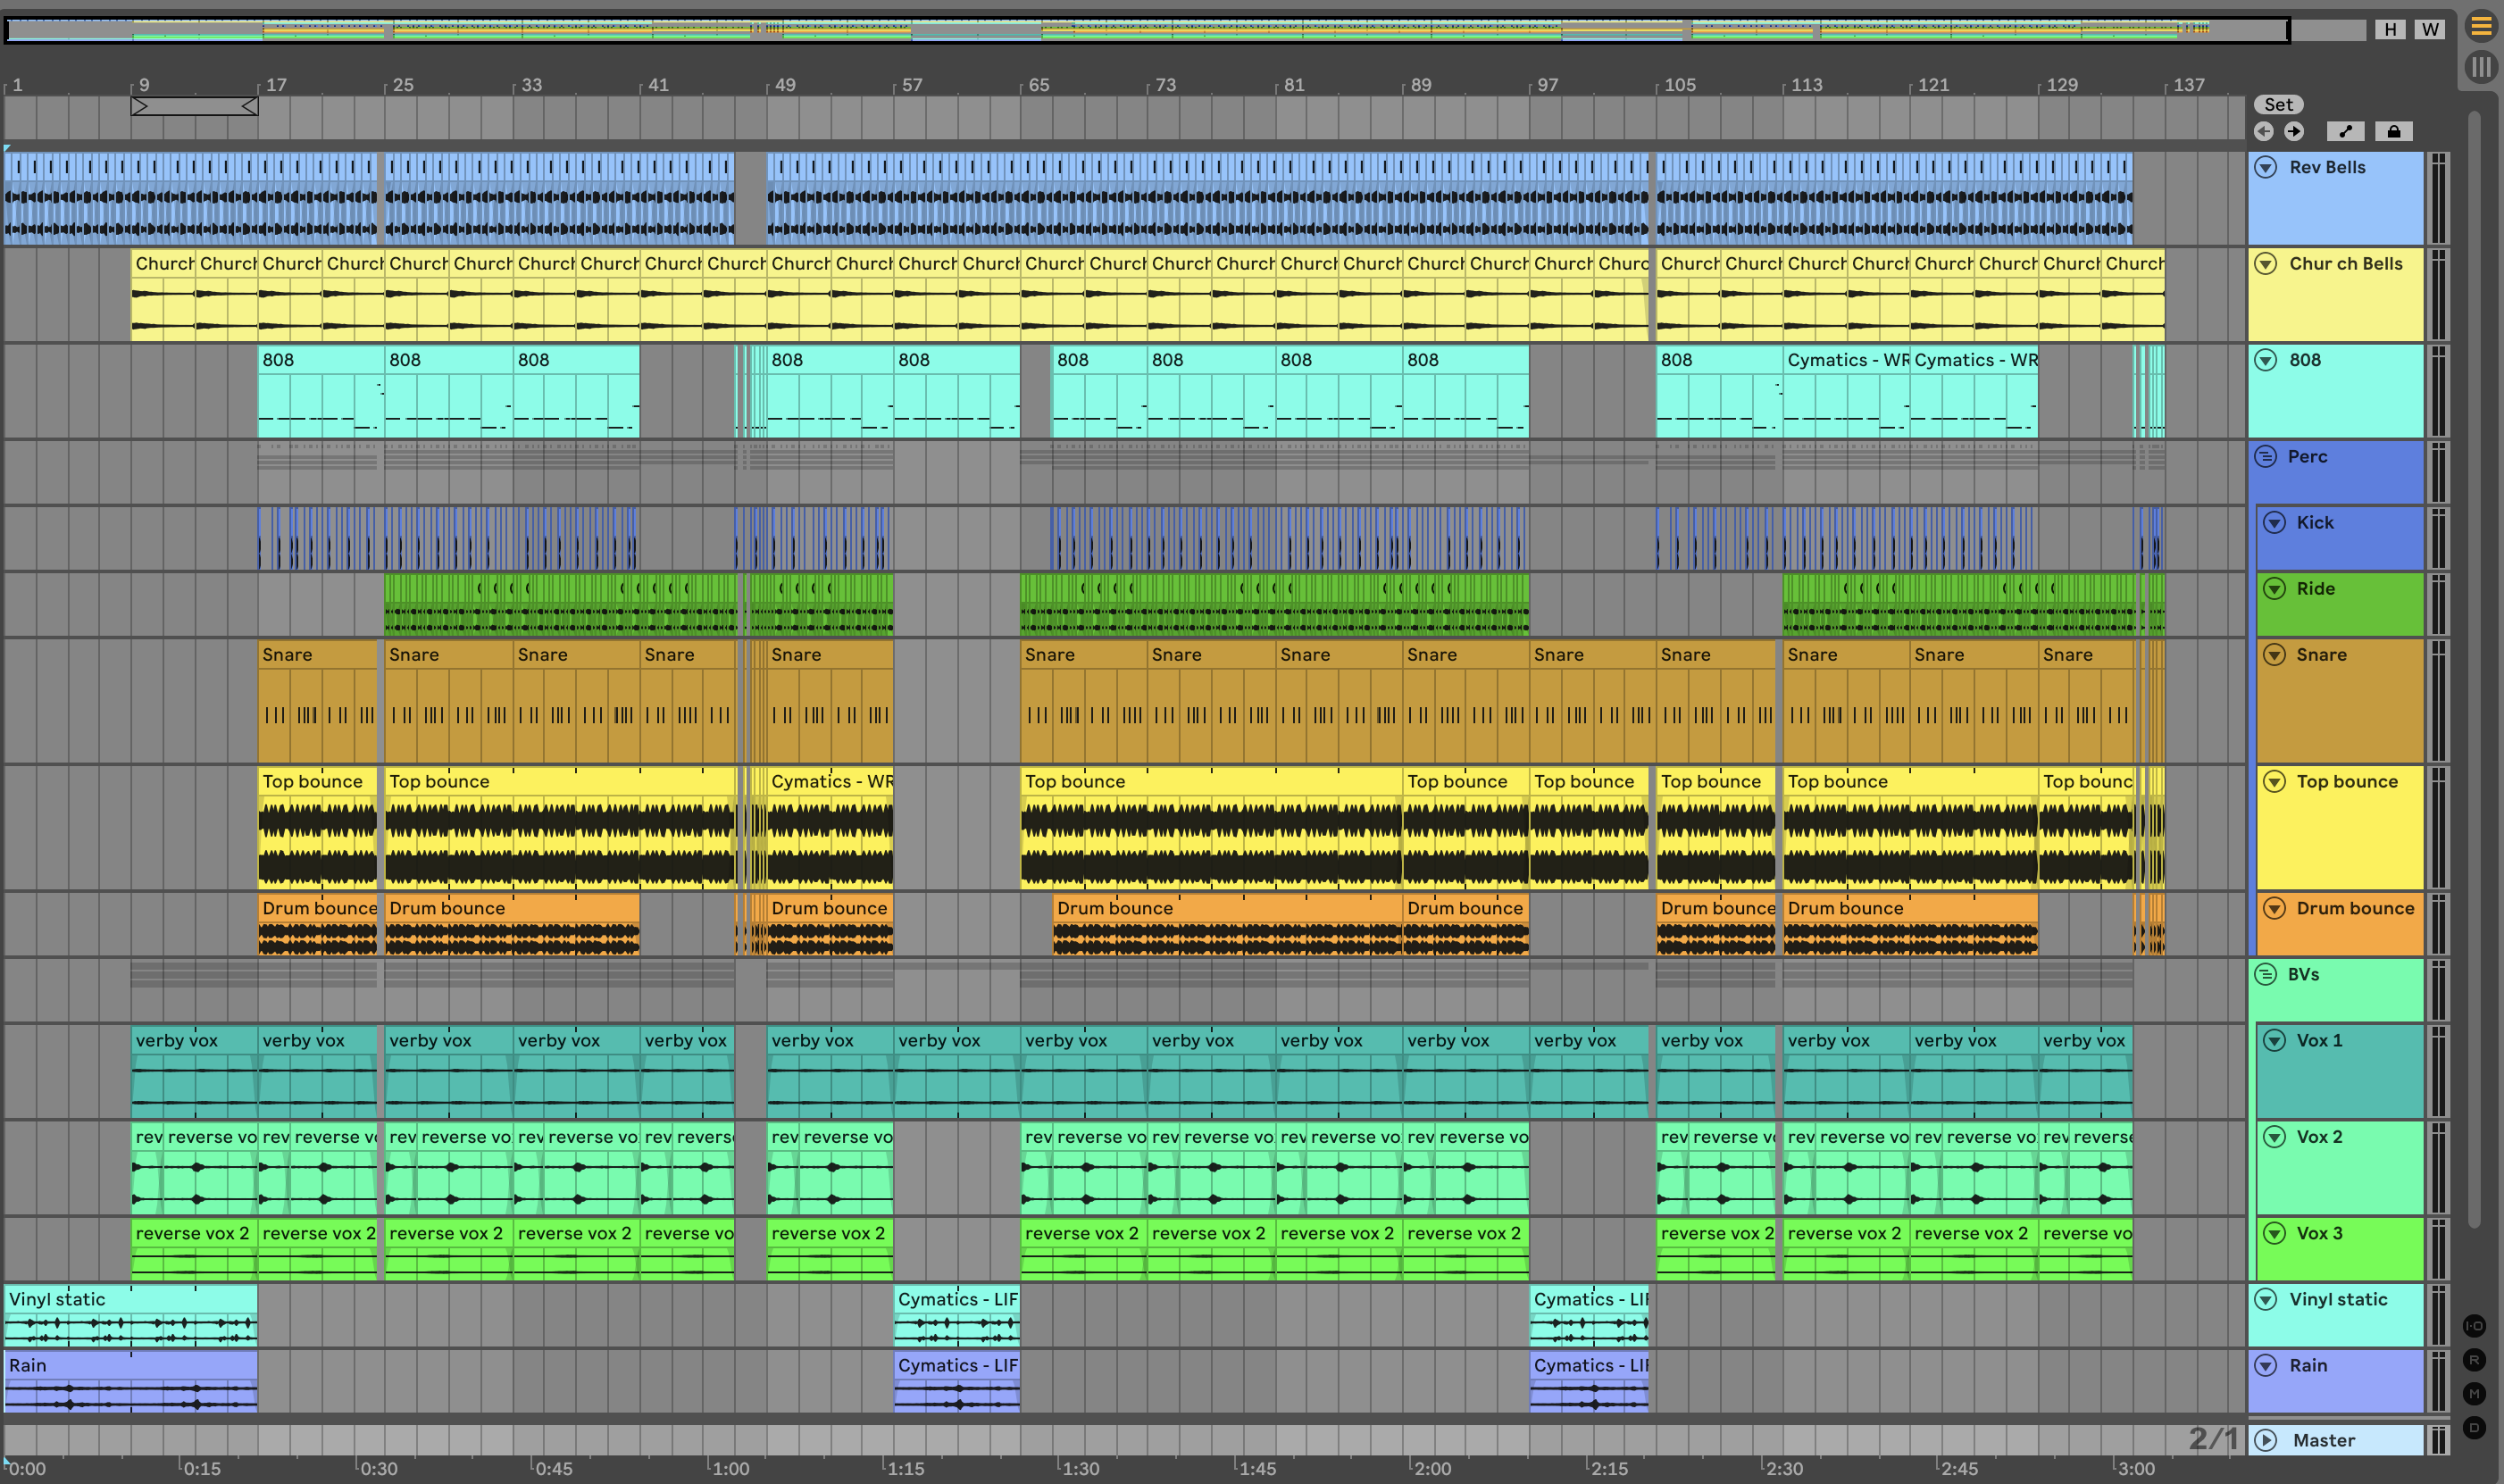Screen dimensions: 2504x1484
Task: Fold the Perc group track
Action: click(x=2265, y=457)
